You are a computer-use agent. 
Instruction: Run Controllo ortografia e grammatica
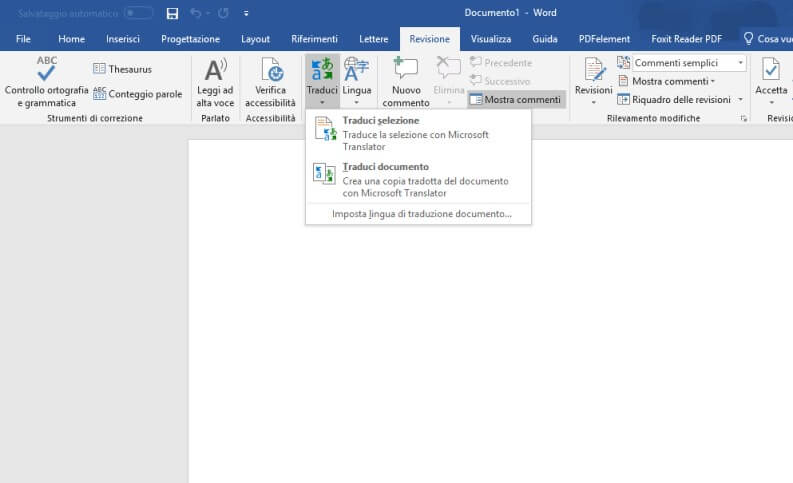click(46, 82)
